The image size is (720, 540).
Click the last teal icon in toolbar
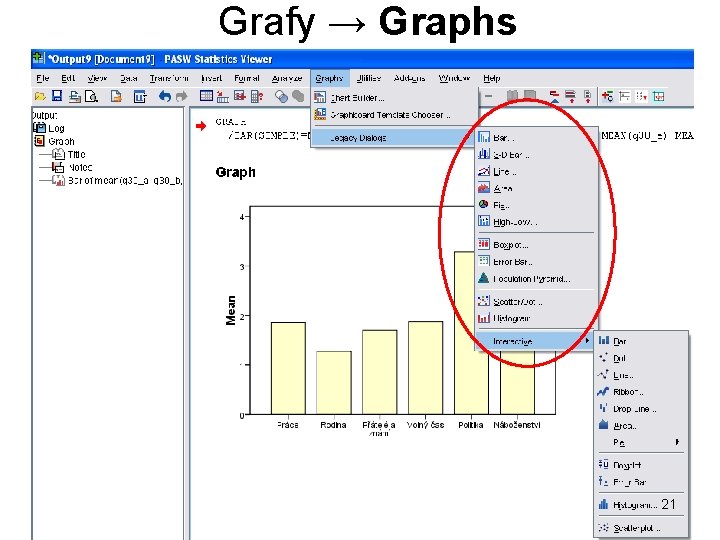[659, 96]
